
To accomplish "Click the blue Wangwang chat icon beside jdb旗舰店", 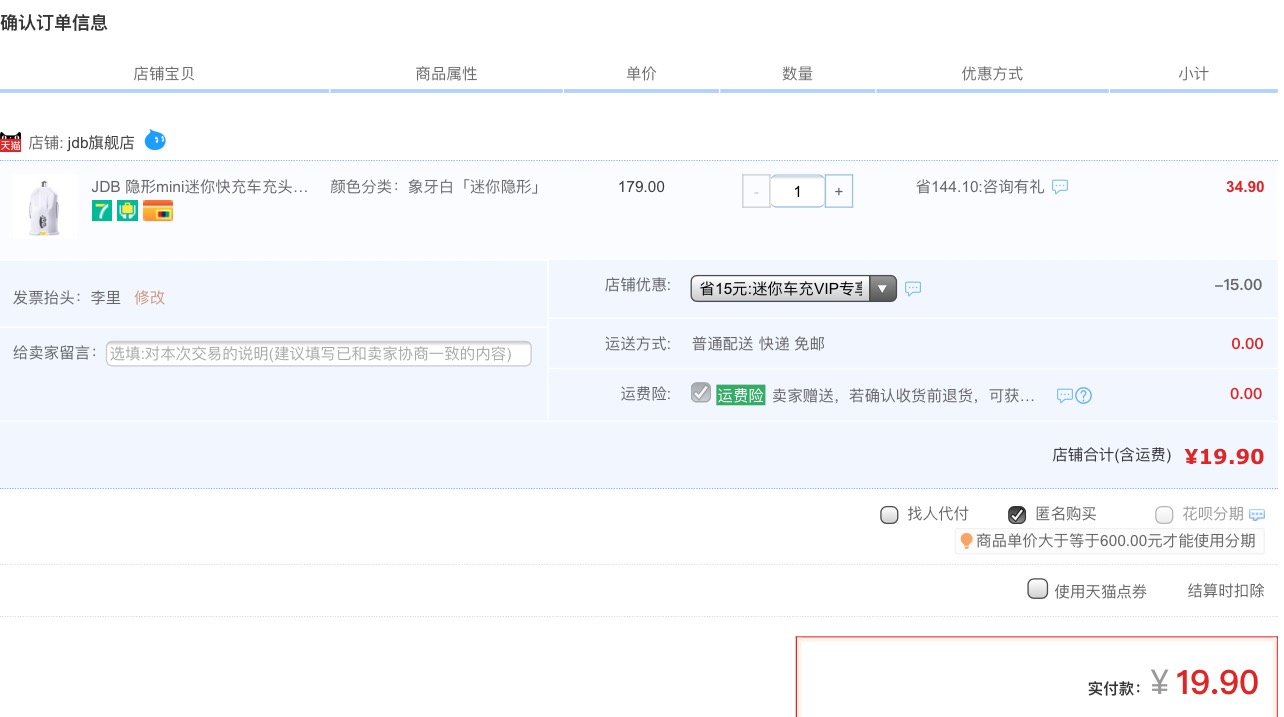I will point(155,140).
